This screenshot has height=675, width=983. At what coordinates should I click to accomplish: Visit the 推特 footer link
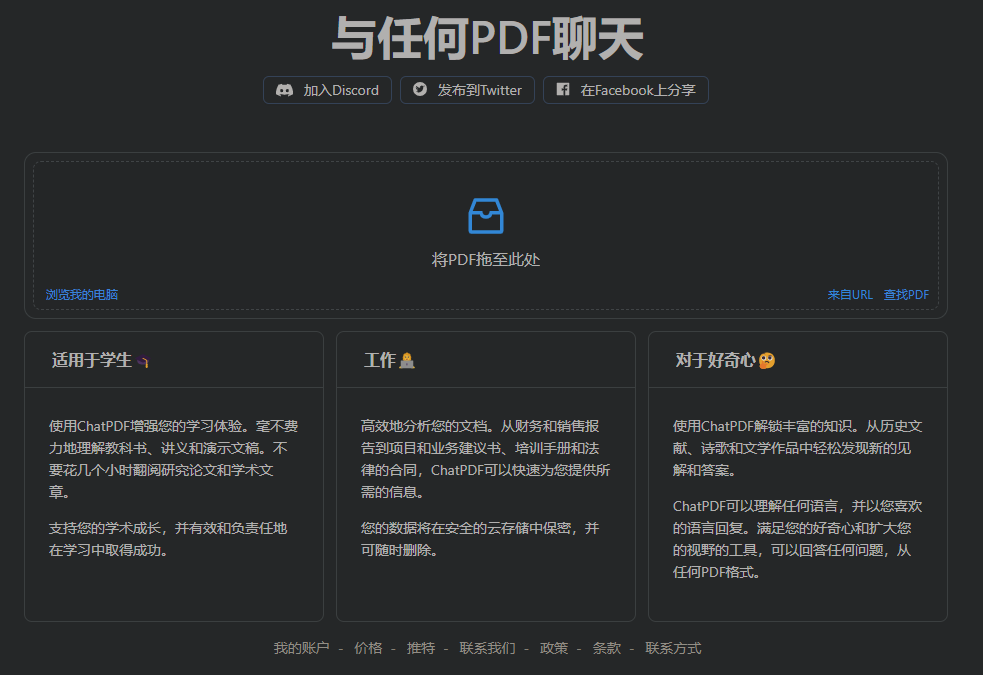[x=421, y=648]
